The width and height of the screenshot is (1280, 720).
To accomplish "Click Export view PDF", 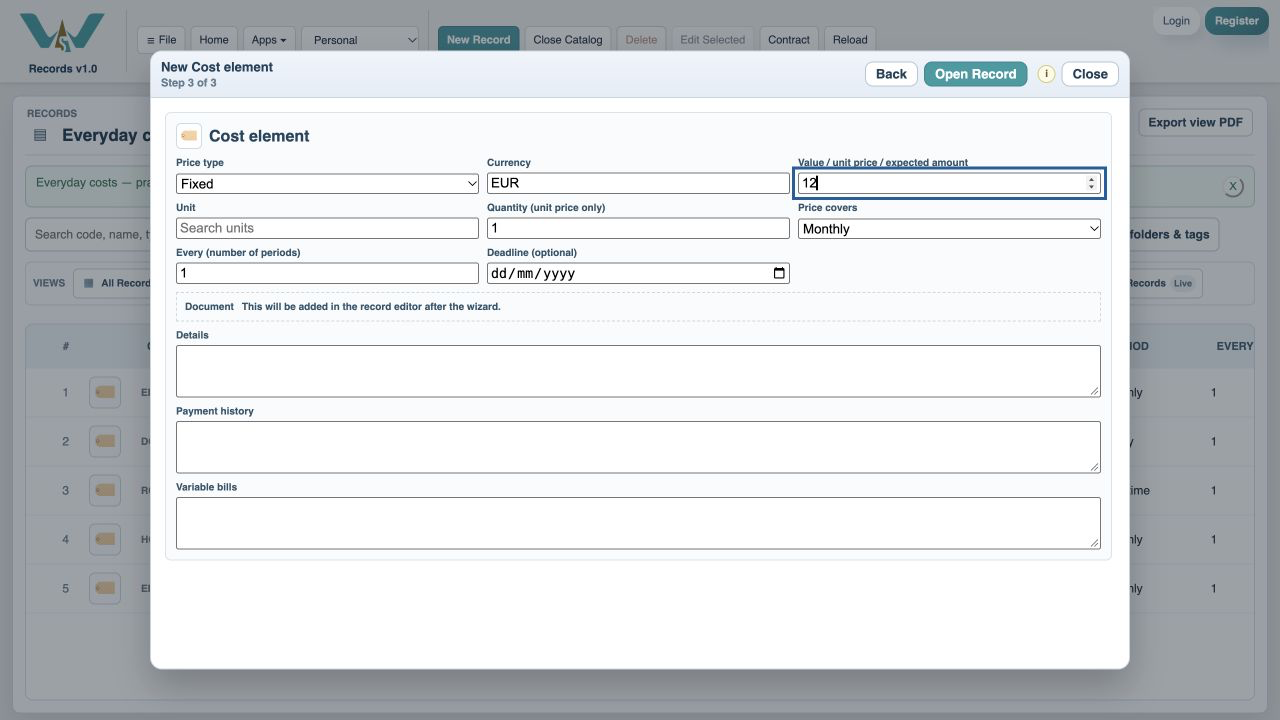I will [x=1195, y=122].
